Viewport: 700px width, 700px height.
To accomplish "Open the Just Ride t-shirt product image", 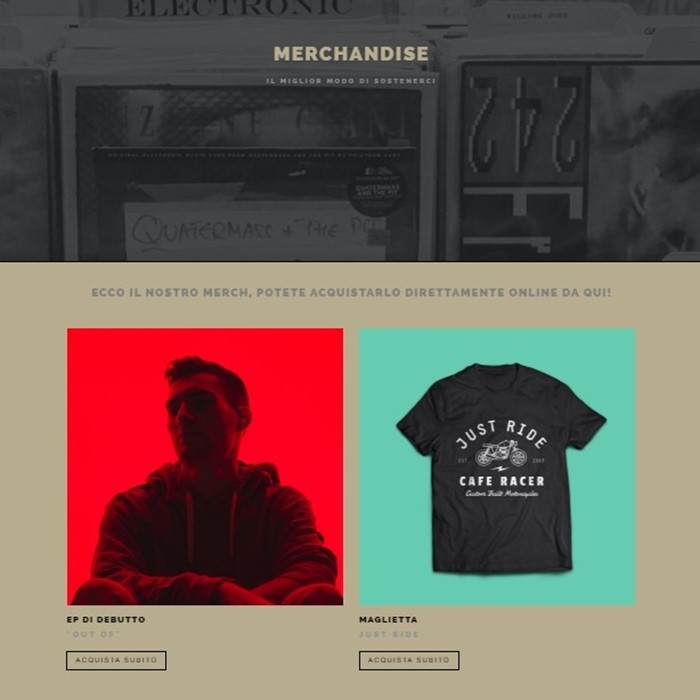I will click(x=497, y=467).
